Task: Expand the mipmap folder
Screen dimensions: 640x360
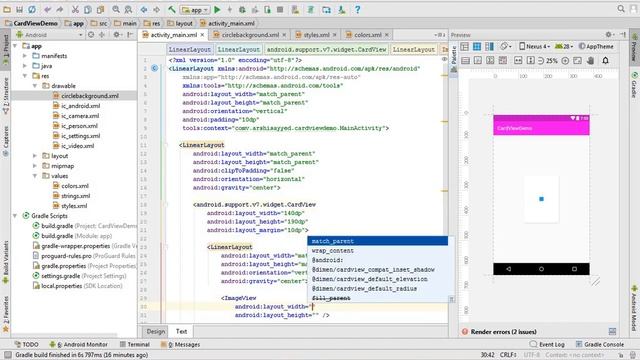Action: [x=35, y=166]
